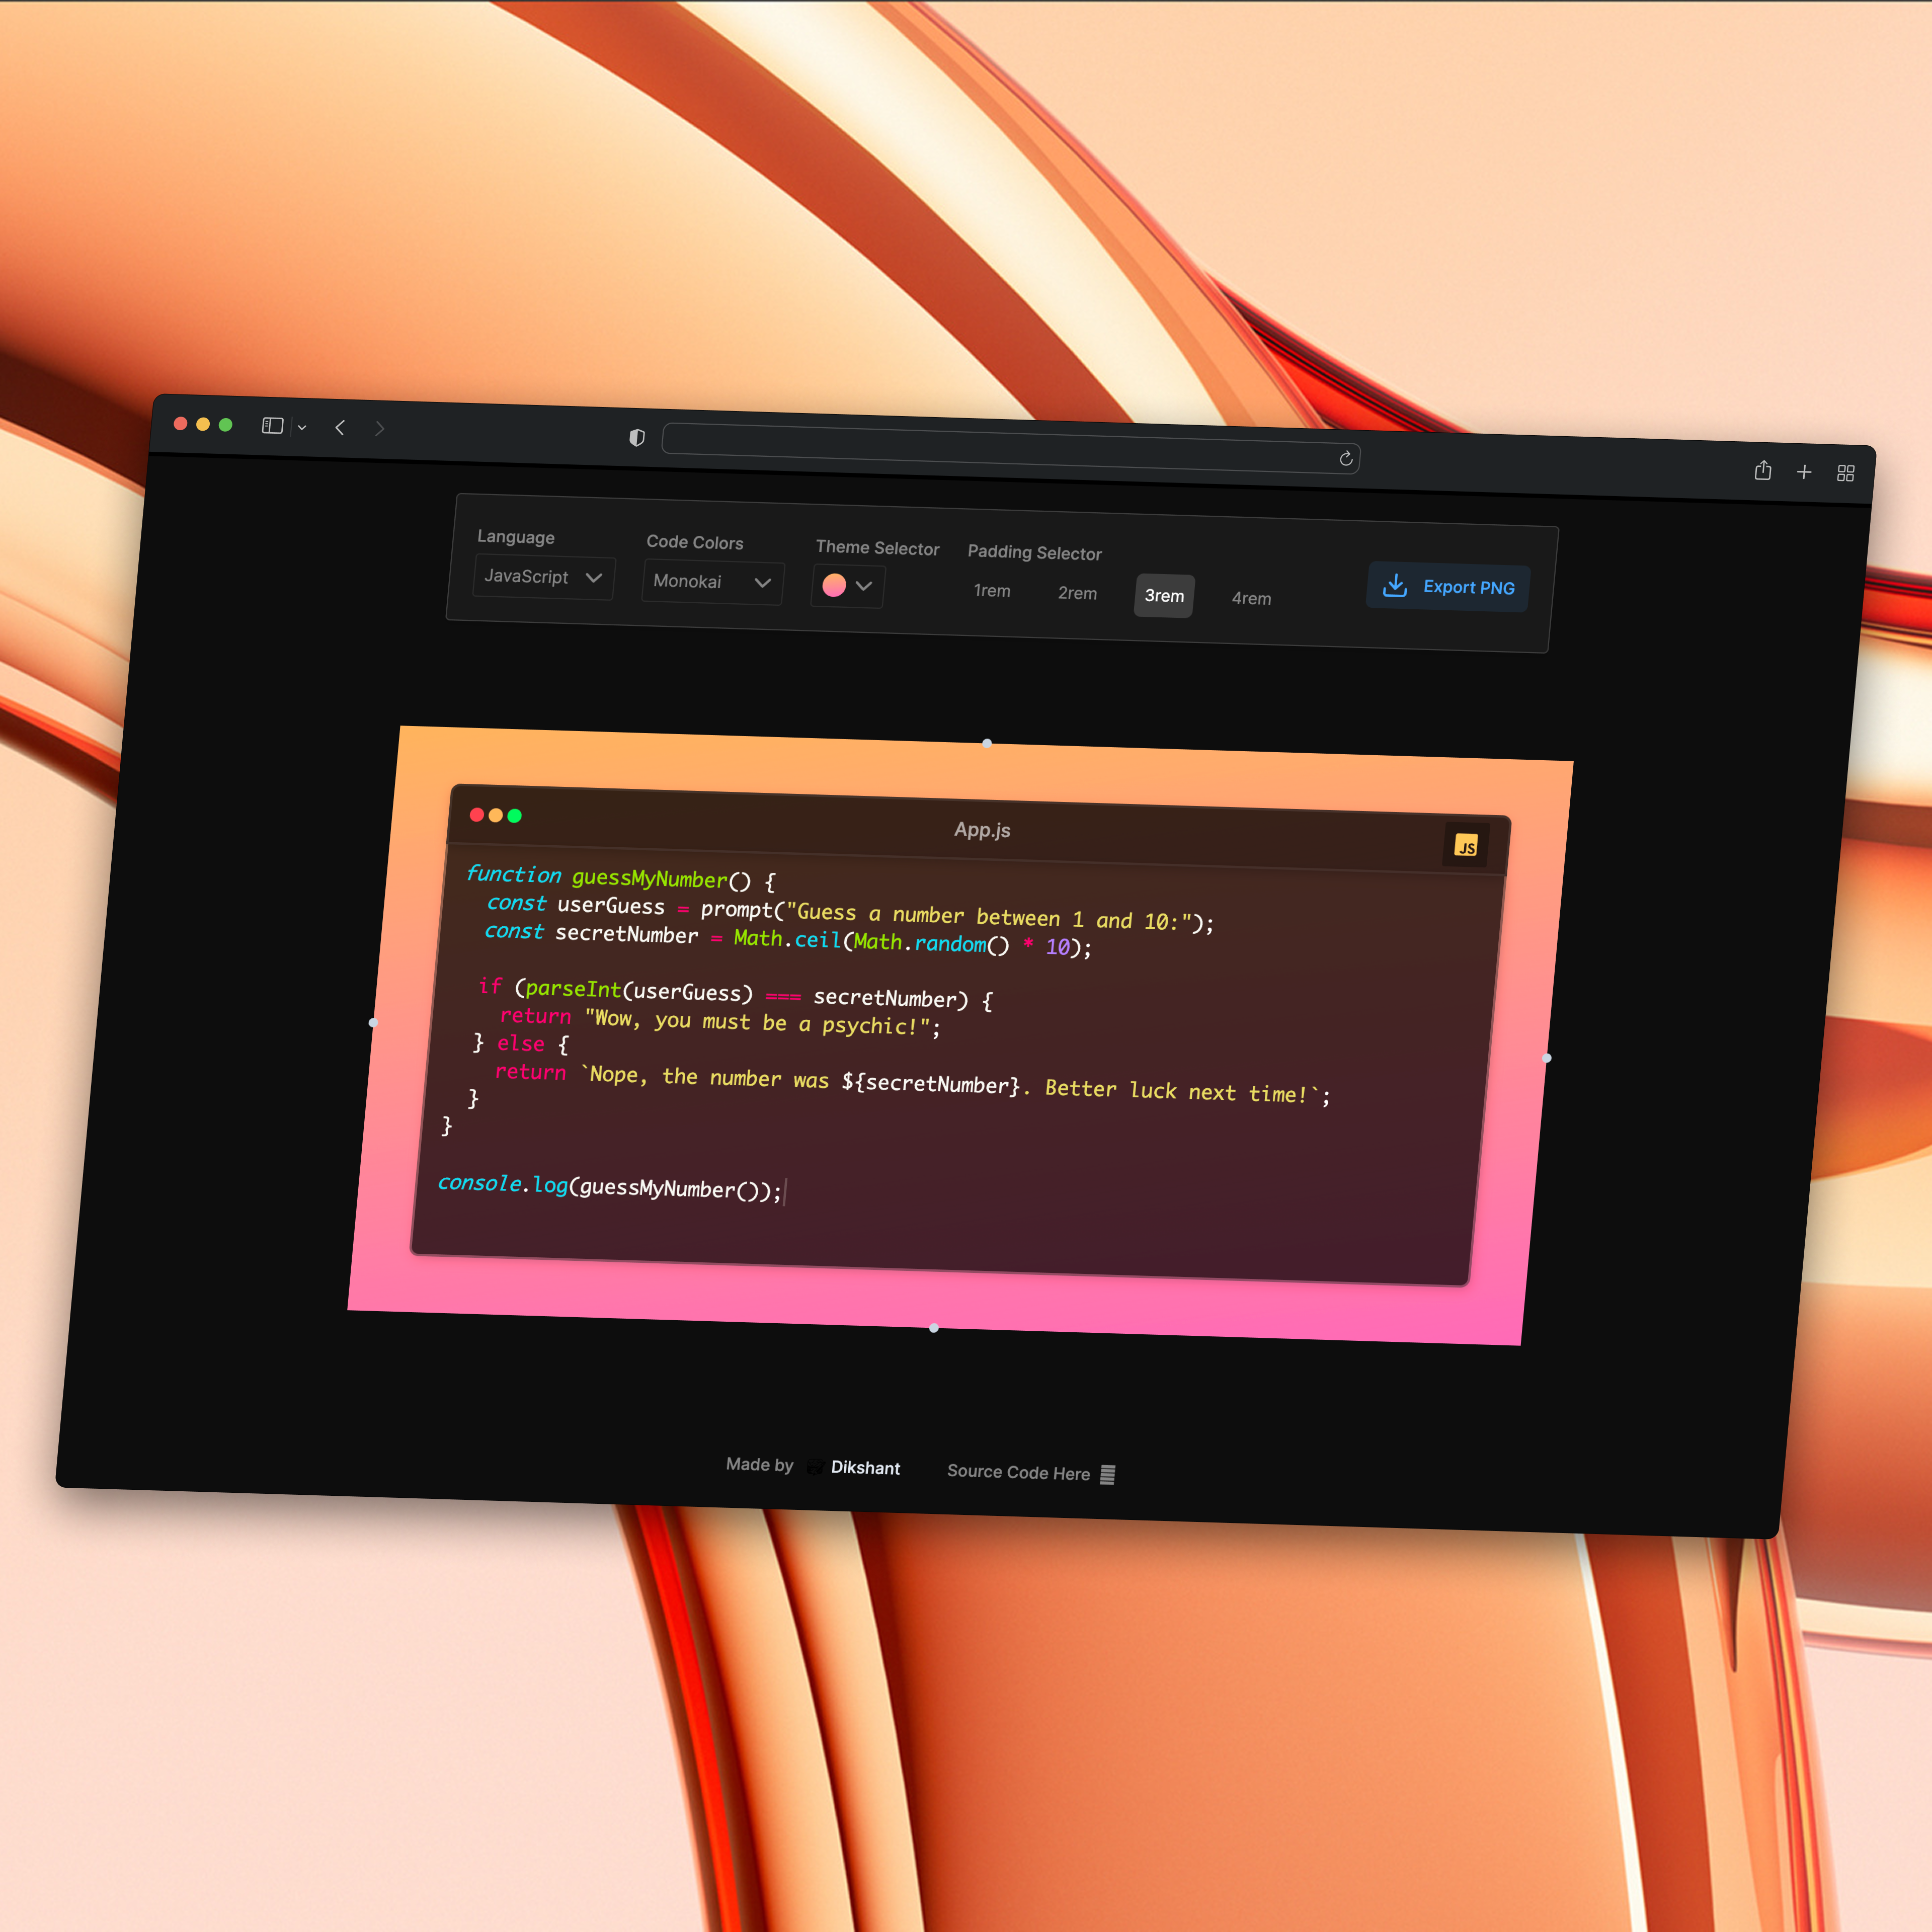Close the browser window with red button
This screenshot has height=1932, width=1932.
[181, 423]
